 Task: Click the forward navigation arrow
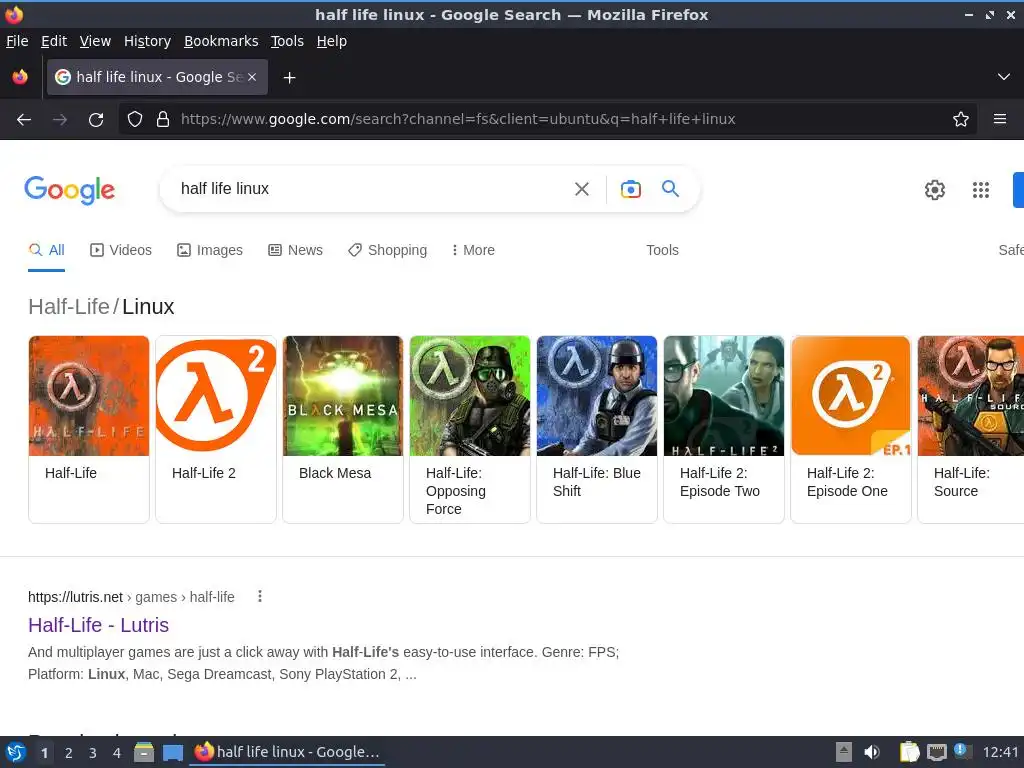click(59, 120)
